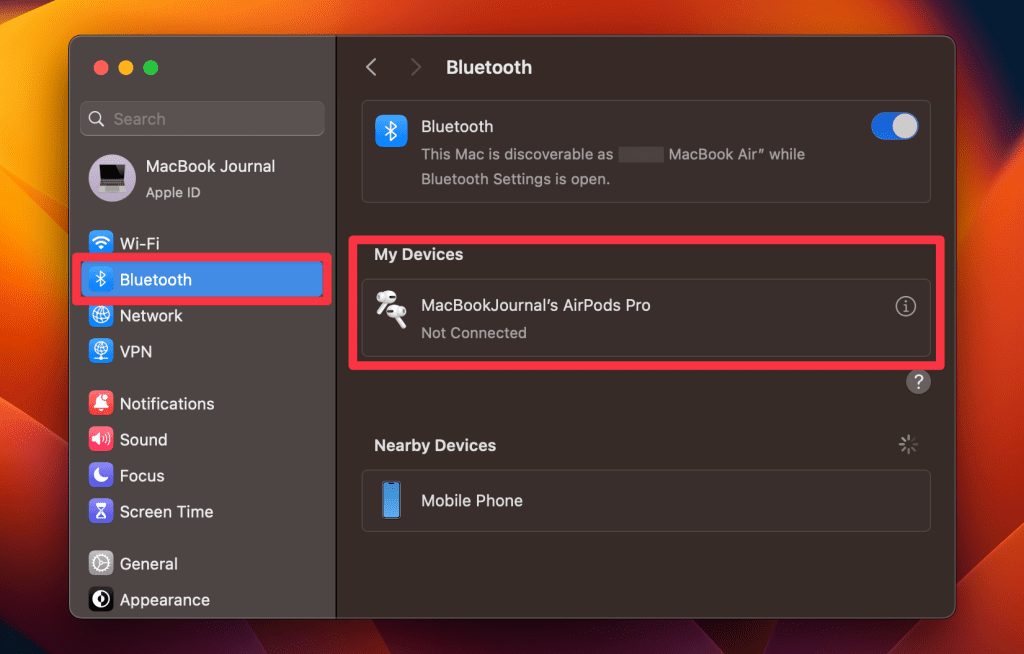Go forward with the right chevron
The width and height of the screenshot is (1024, 654).
pos(415,67)
